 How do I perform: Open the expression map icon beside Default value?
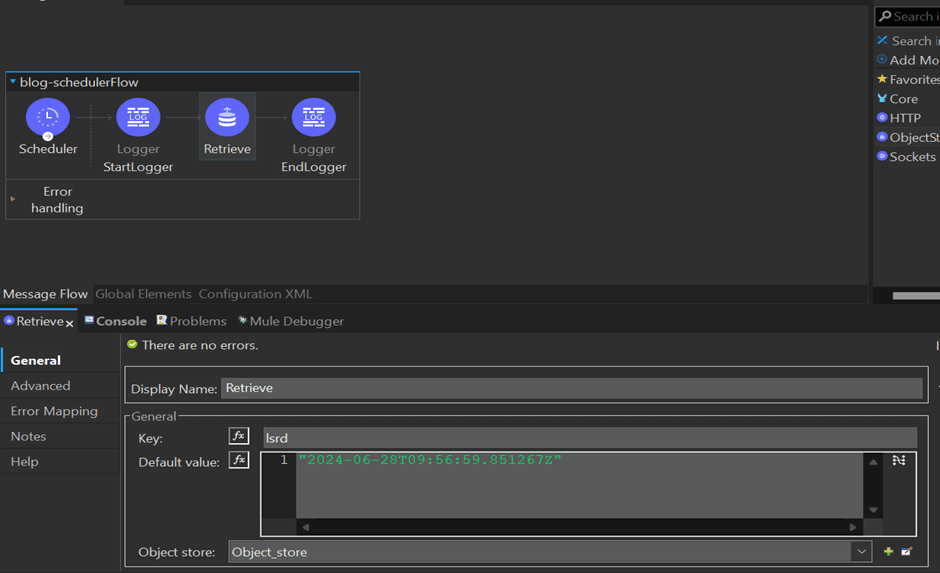click(898, 460)
